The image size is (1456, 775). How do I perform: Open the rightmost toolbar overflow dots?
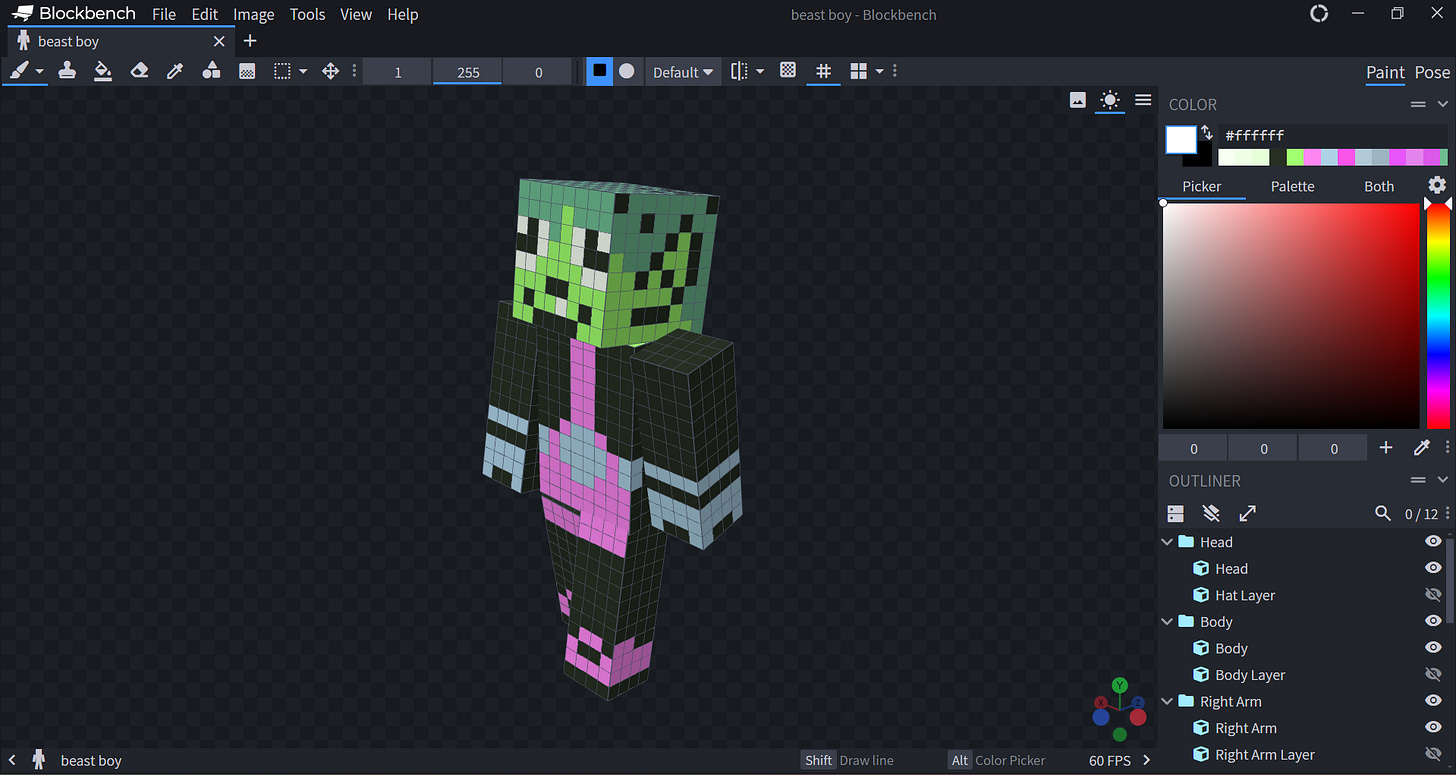coord(894,71)
